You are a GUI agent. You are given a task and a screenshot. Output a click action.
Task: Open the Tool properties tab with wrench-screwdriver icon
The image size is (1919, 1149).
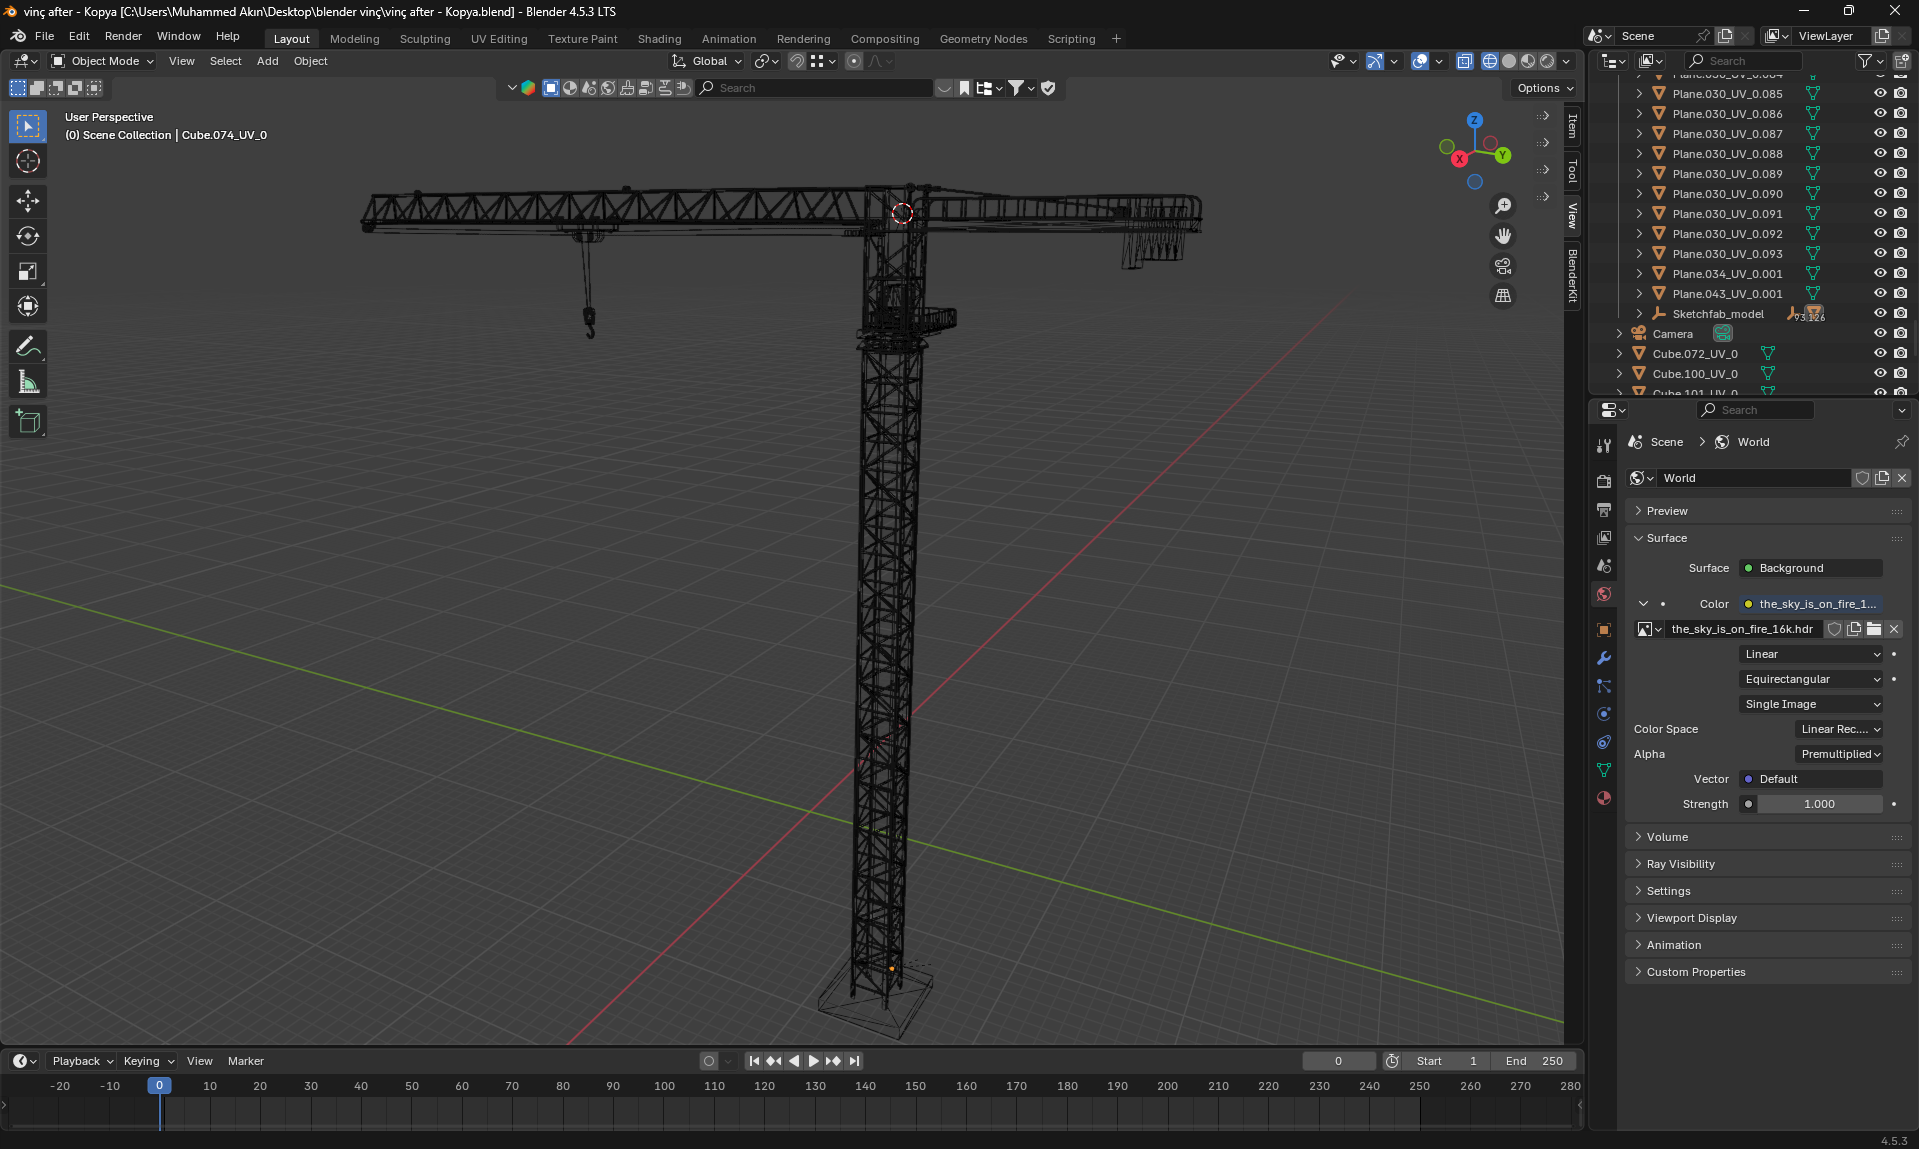1604,445
